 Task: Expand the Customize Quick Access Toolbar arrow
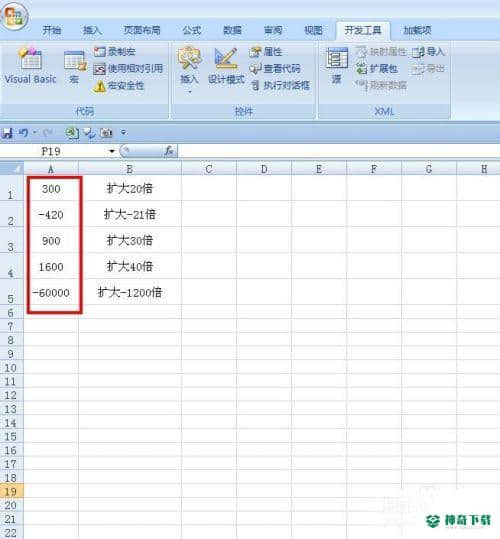123,132
